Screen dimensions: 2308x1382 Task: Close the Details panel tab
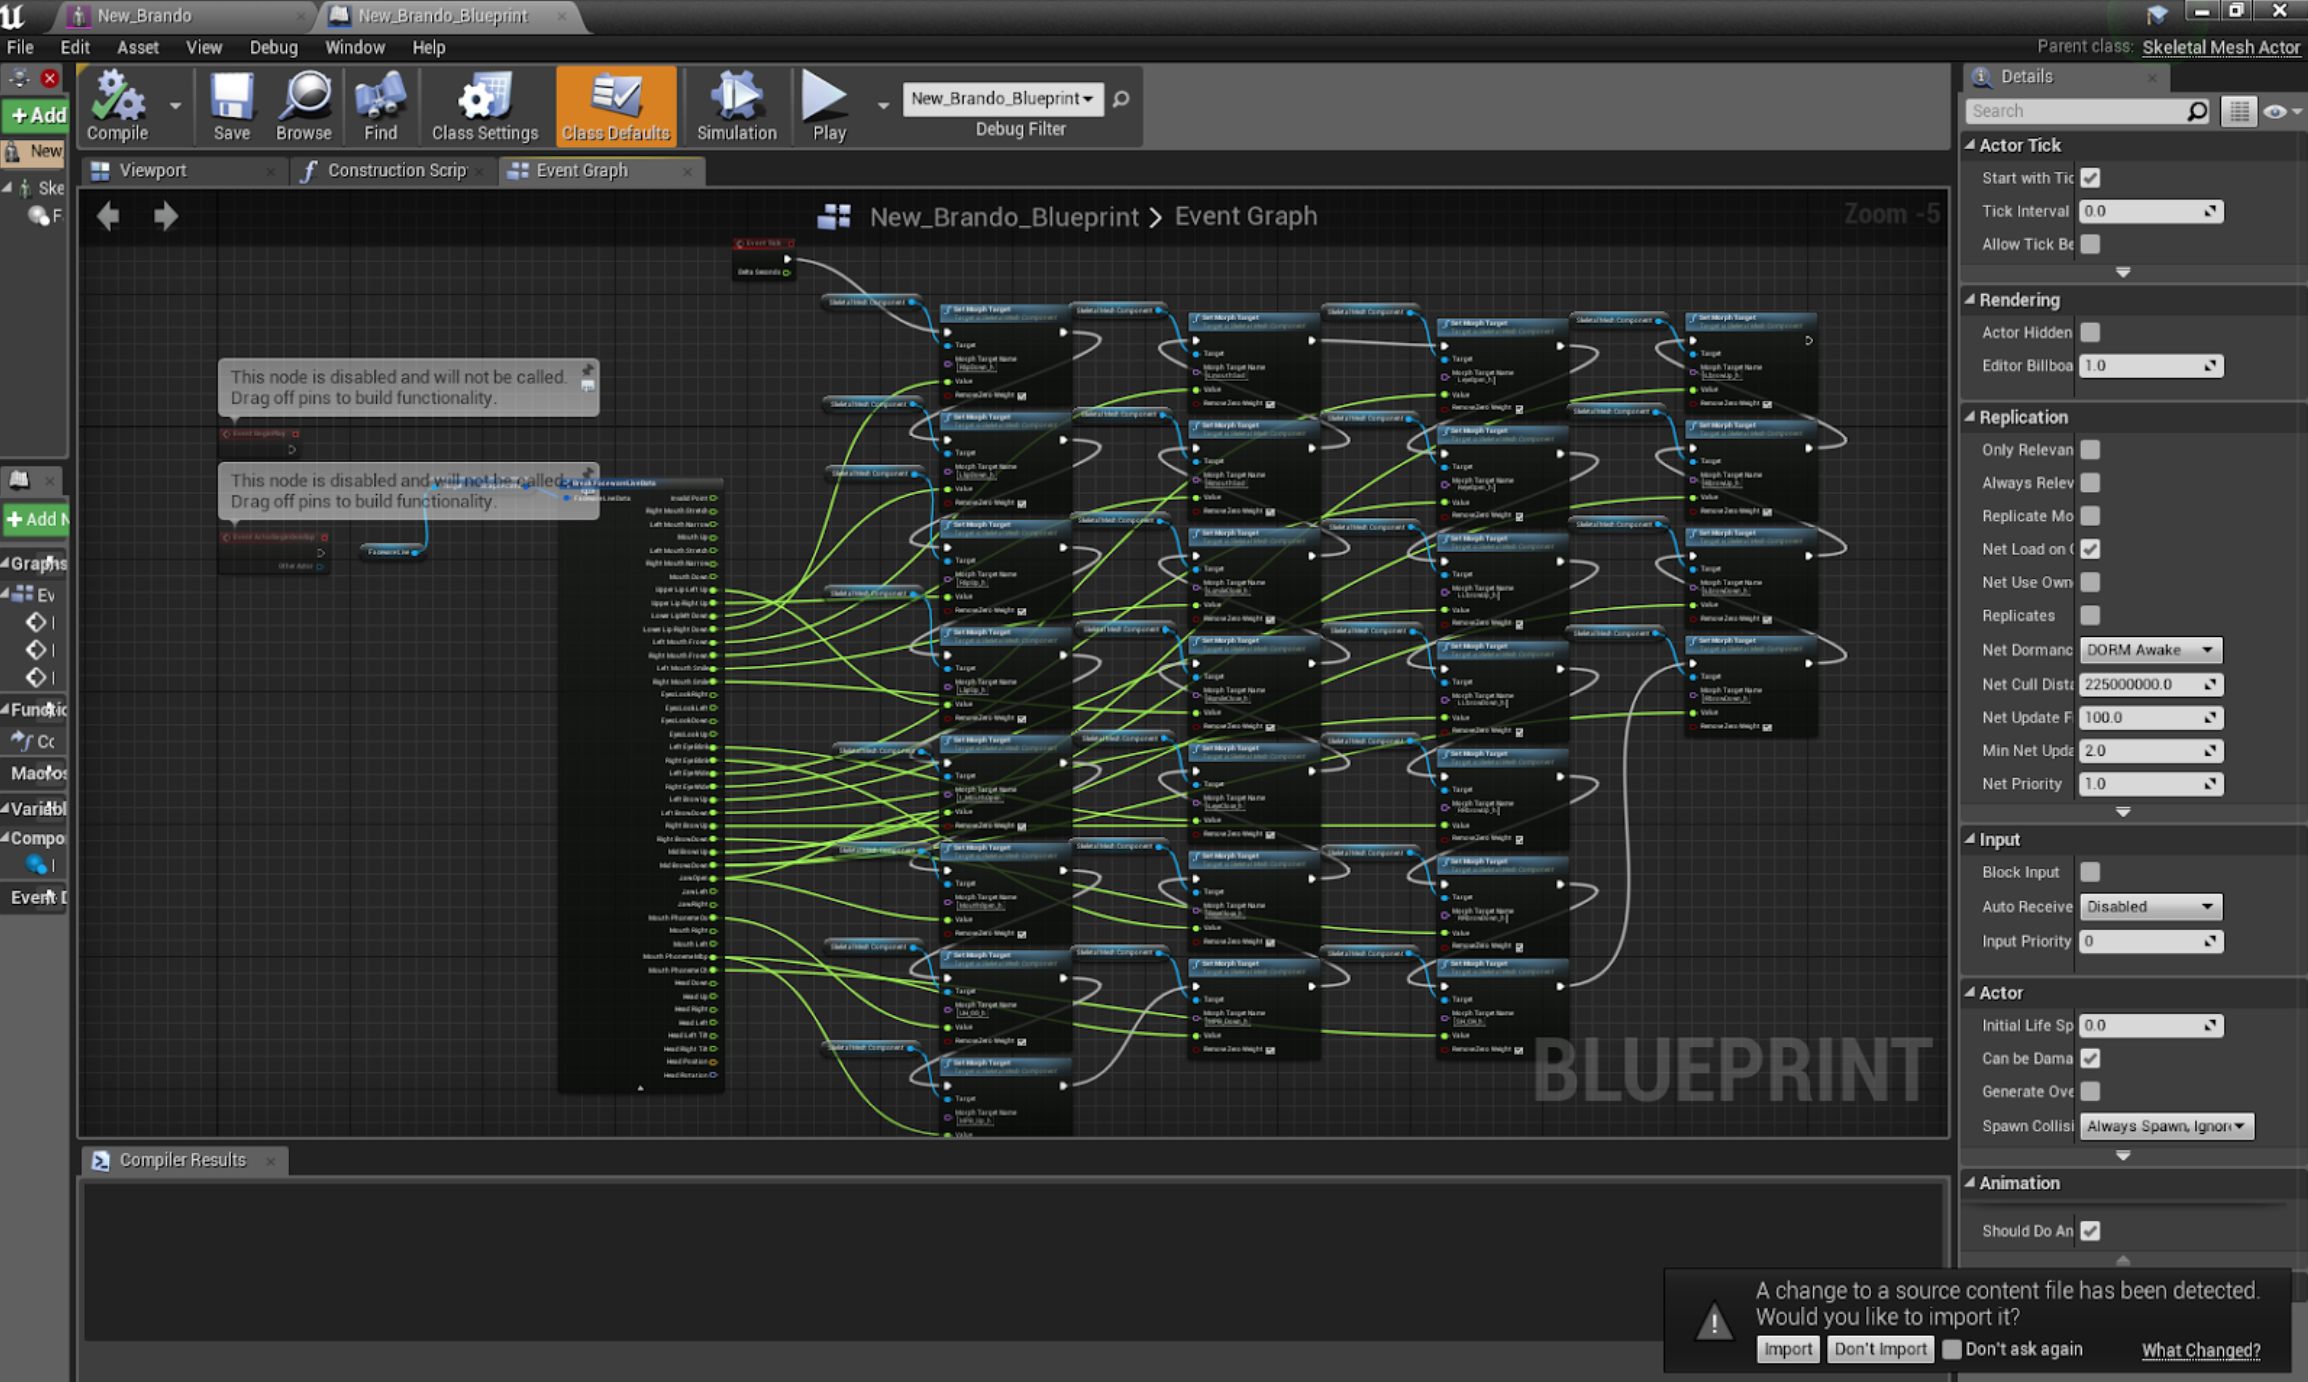(2152, 77)
